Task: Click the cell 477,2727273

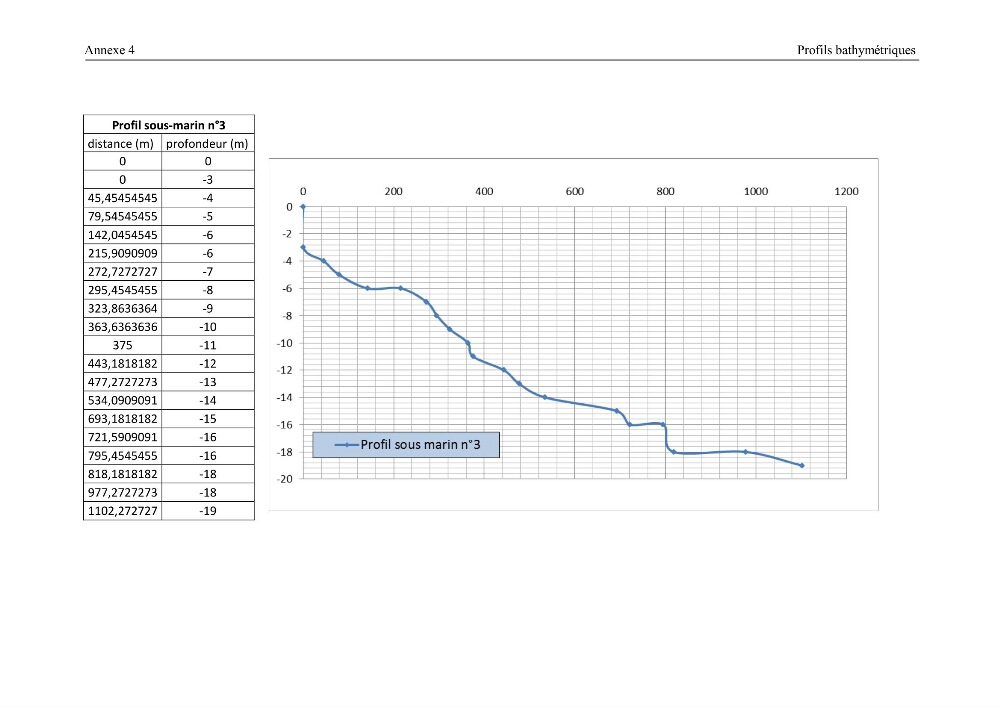Action: point(122,383)
